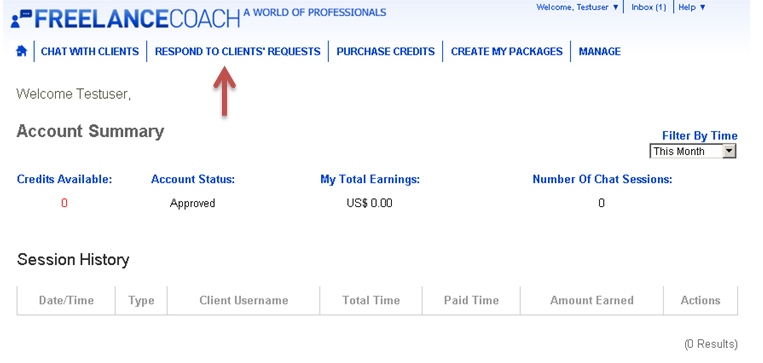
Task: Open the Manage menu
Action: tap(600, 52)
